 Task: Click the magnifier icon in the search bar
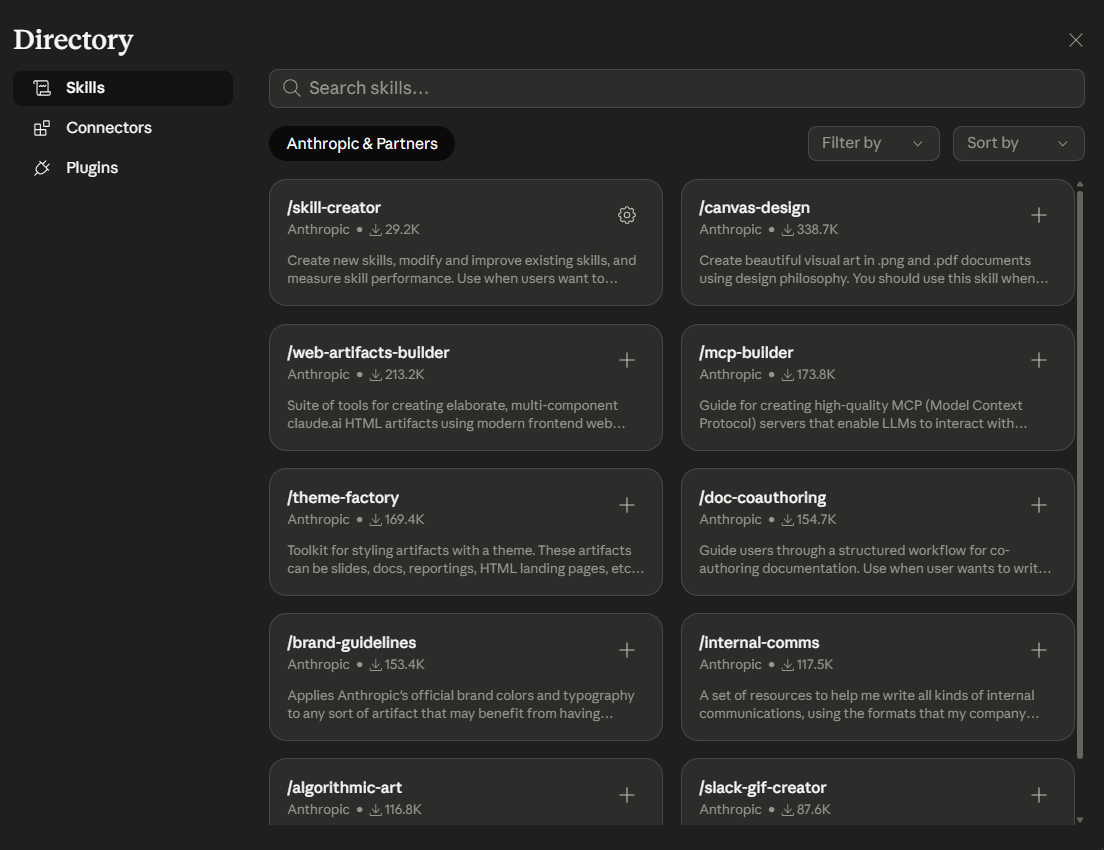(291, 88)
